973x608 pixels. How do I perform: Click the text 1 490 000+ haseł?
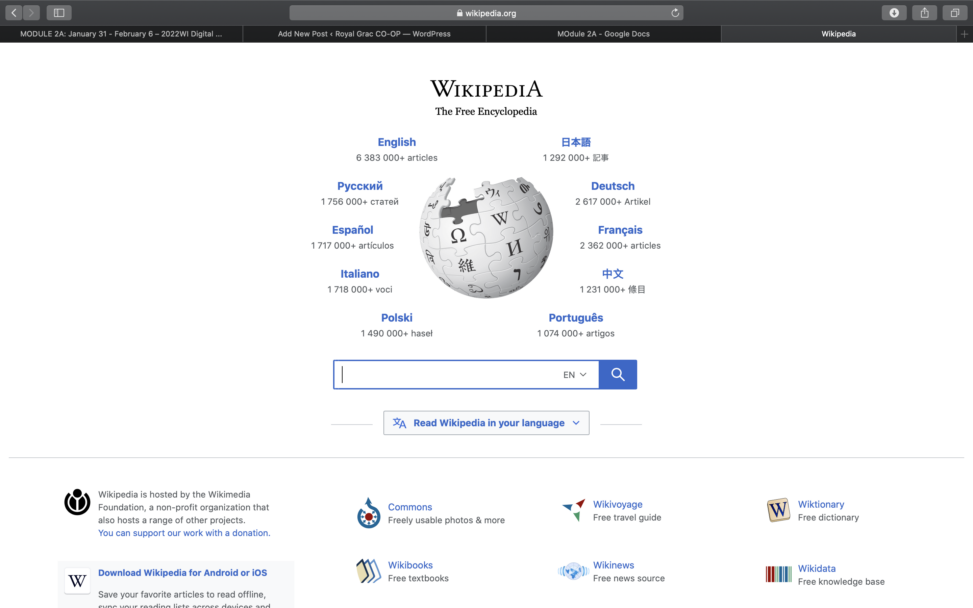tap(397, 333)
